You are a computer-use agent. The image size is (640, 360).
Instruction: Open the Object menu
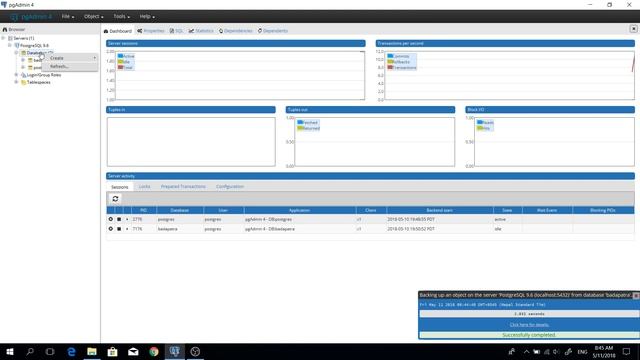pyautogui.click(x=93, y=16)
